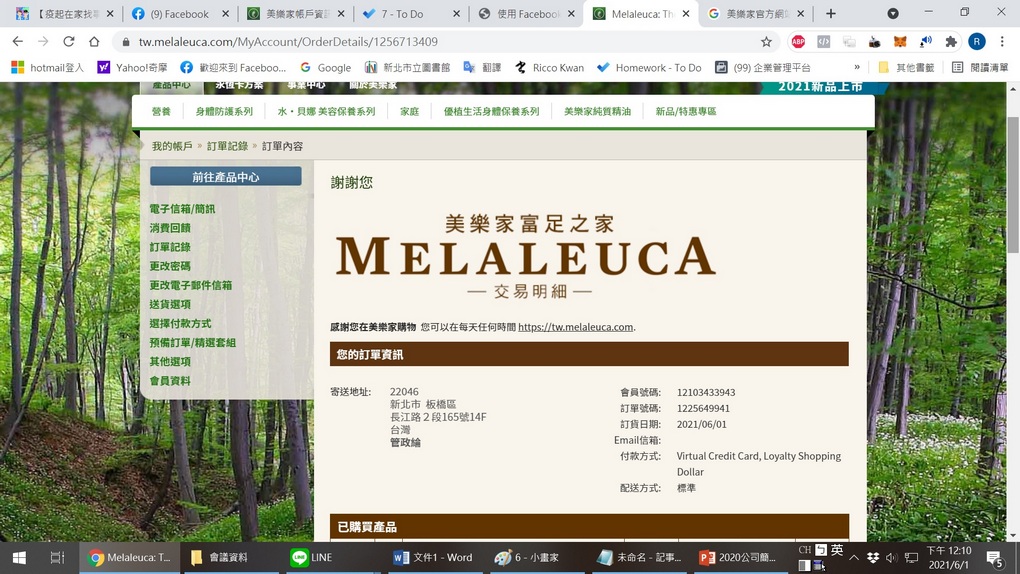The image size is (1020, 574).
Task: Open the browser home page icon
Action: pos(94,42)
